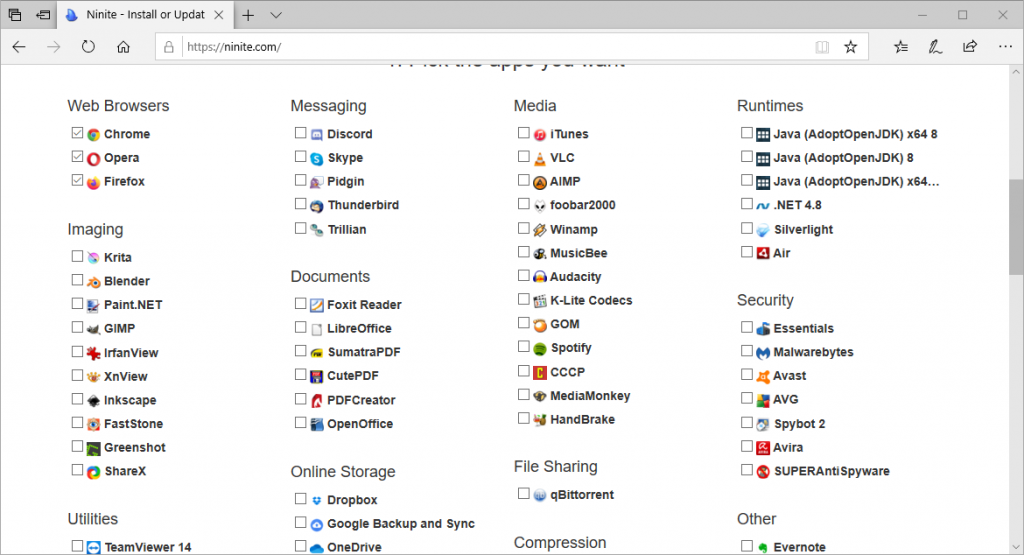Click the Inkscape icon

pos(93,400)
